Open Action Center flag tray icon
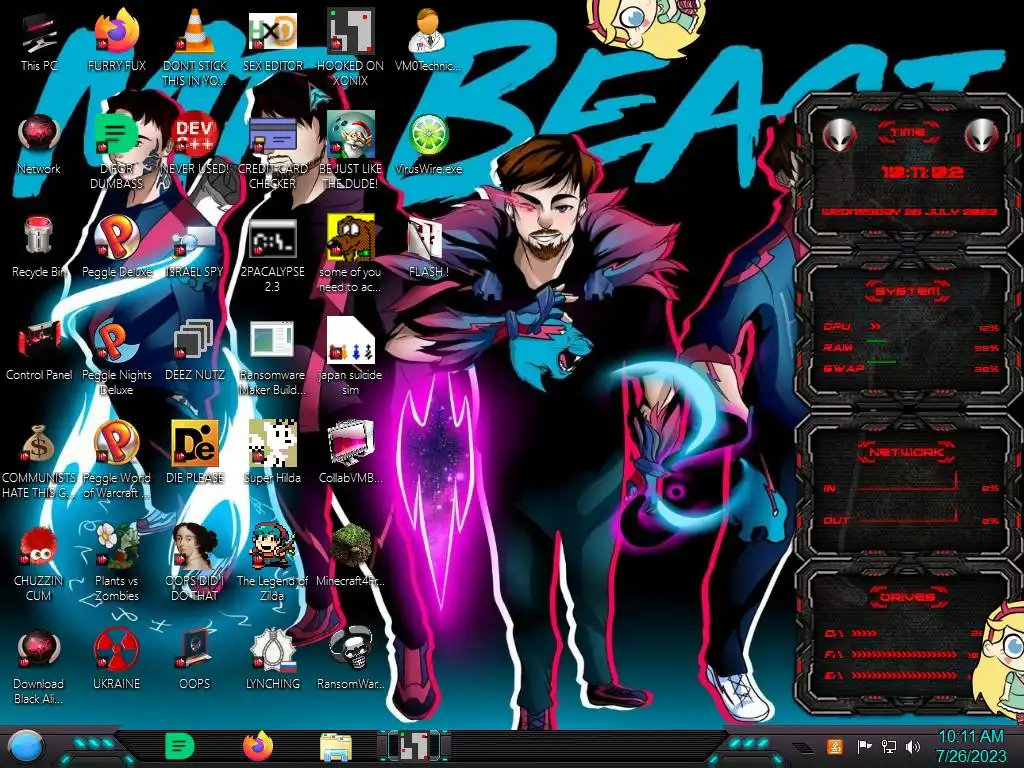 864,746
